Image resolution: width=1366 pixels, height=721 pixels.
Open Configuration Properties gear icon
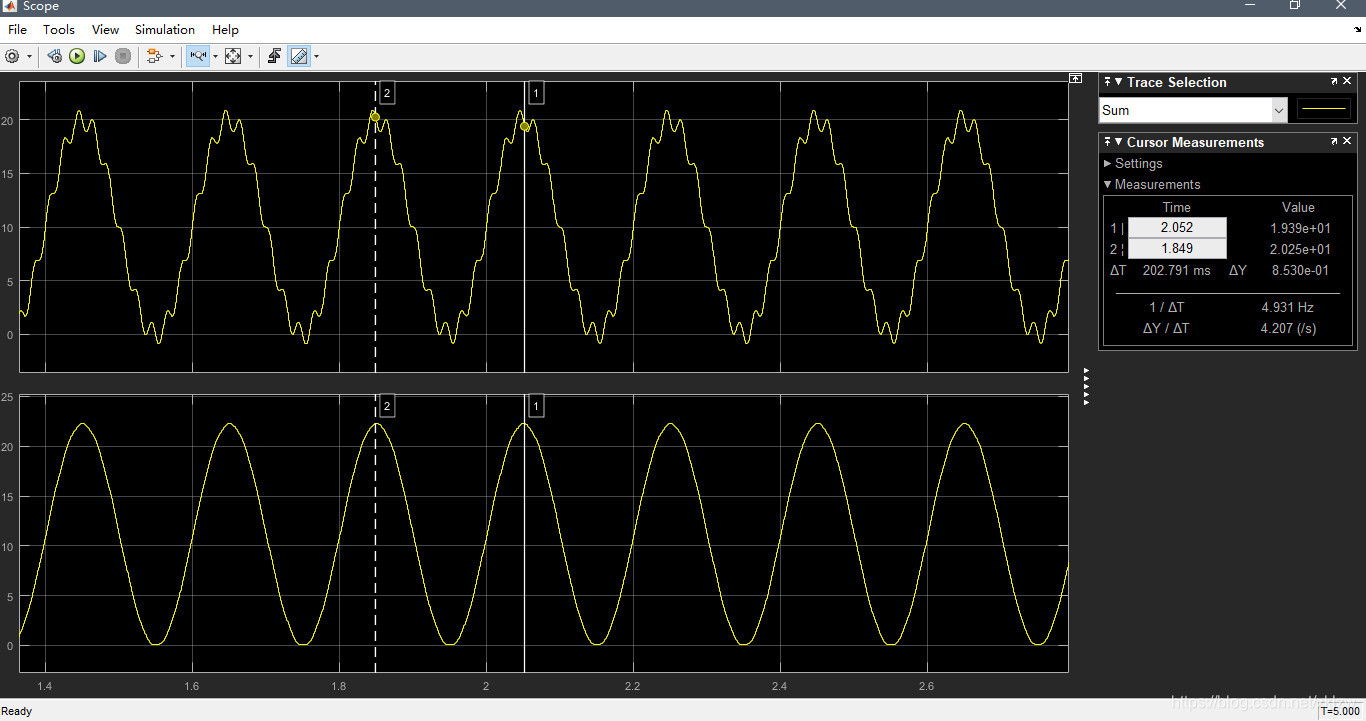pos(12,57)
